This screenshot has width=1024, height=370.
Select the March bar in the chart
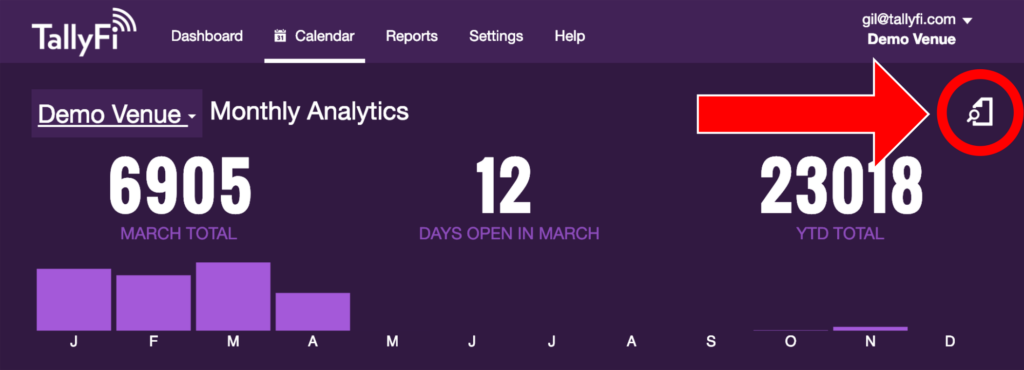click(233, 296)
